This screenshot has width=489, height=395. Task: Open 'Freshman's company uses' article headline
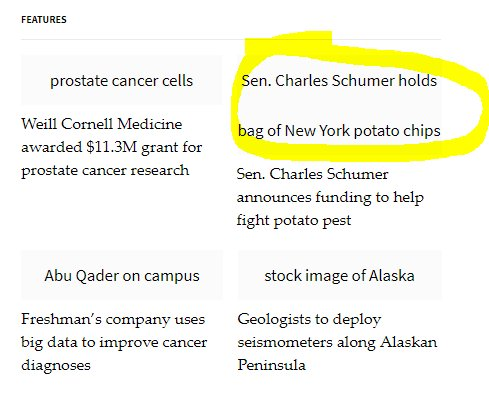click(x=114, y=342)
